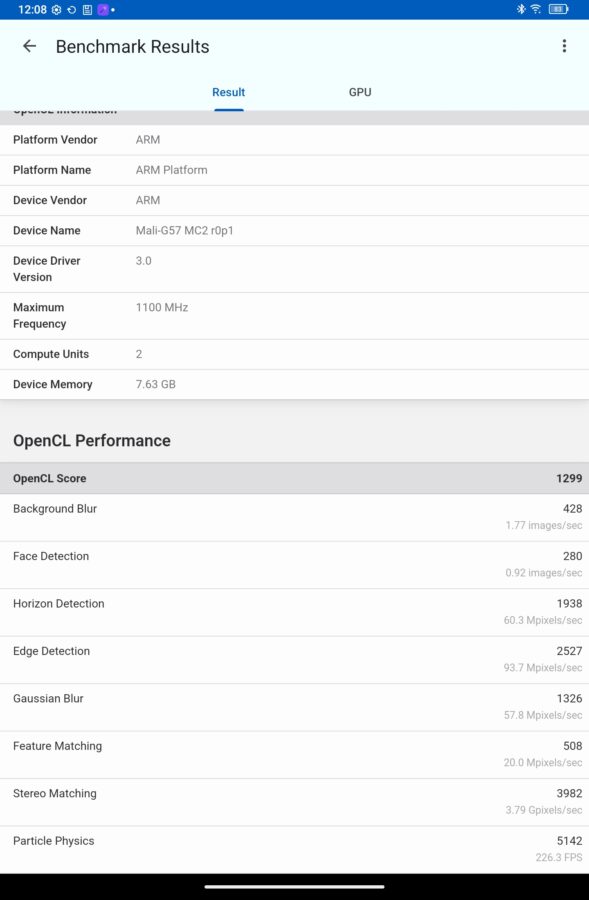Select the Result tab
The height and width of the screenshot is (900, 589).
click(228, 92)
